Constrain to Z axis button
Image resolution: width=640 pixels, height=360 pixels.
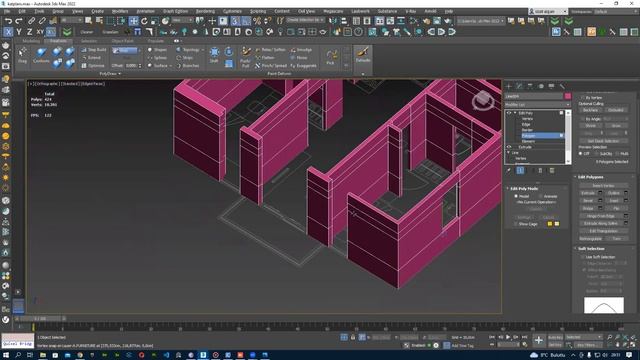(x=29, y=32)
